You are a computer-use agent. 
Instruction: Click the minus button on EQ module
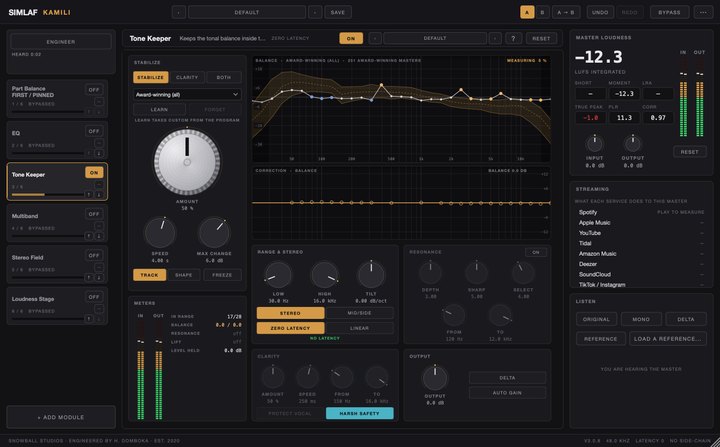[x=99, y=143]
